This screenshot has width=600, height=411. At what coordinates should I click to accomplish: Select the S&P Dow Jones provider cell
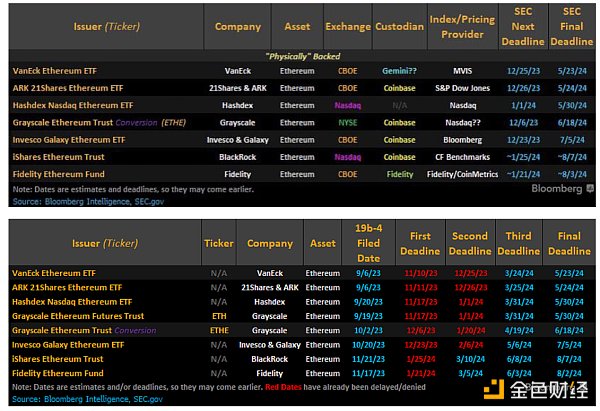pyautogui.click(x=463, y=89)
